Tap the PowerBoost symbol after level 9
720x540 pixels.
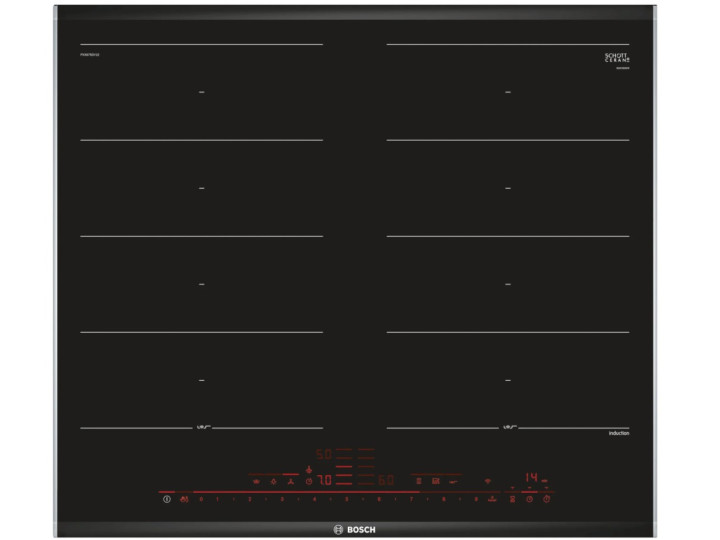[493, 499]
